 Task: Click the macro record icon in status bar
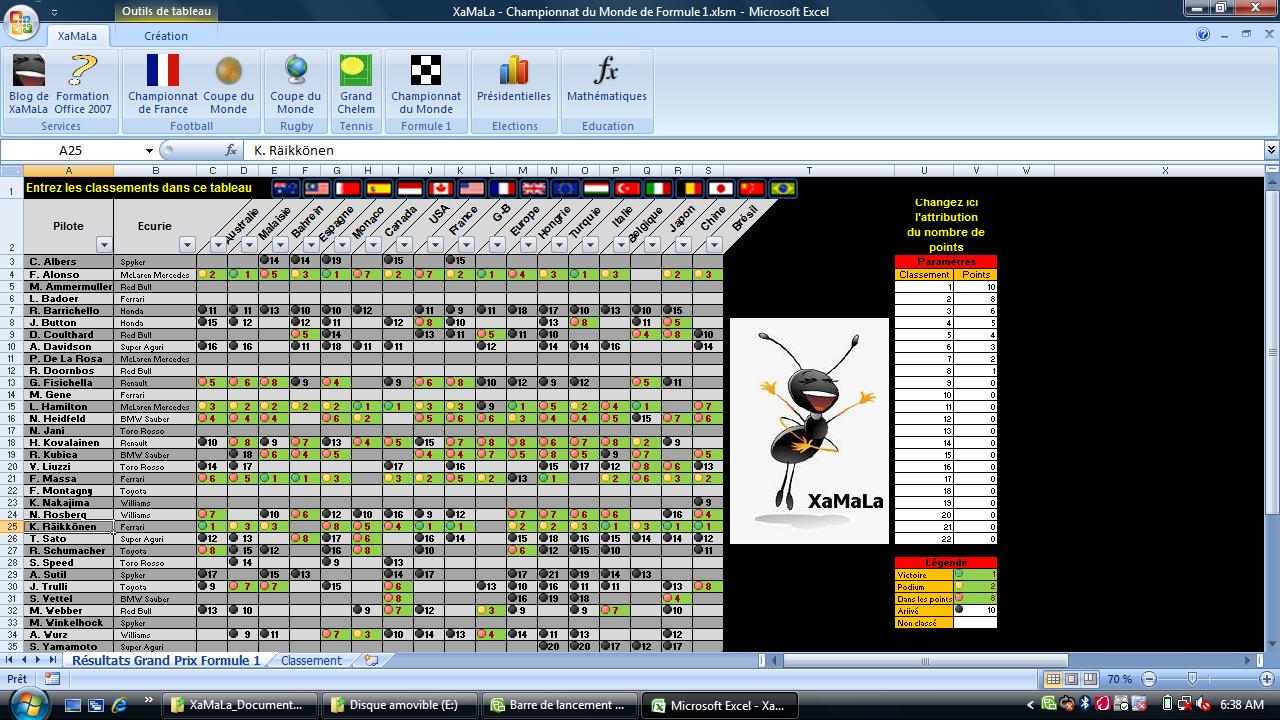pyautogui.click(x=52, y=679)
